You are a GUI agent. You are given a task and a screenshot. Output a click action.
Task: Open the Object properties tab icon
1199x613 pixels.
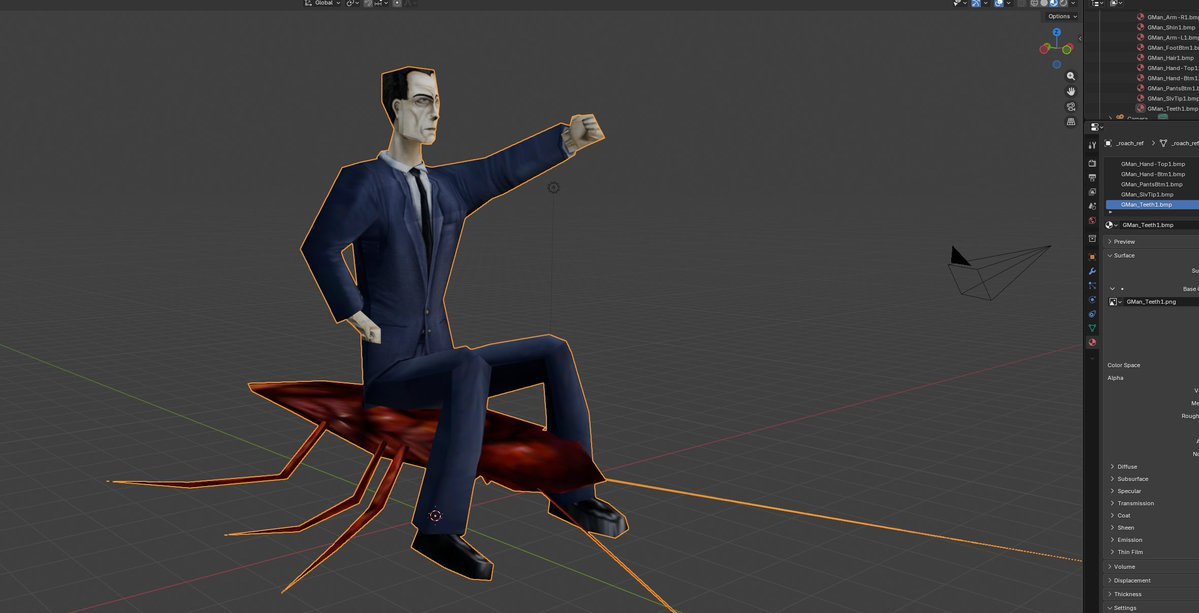pos(1092,257)
